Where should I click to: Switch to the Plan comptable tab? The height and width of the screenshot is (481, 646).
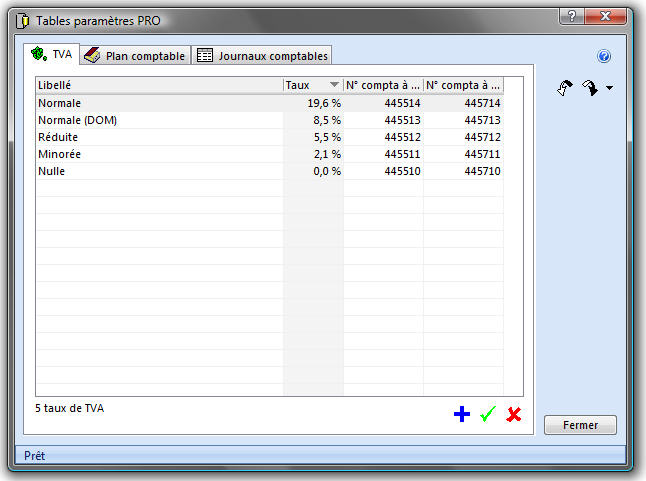click(135, 56)
